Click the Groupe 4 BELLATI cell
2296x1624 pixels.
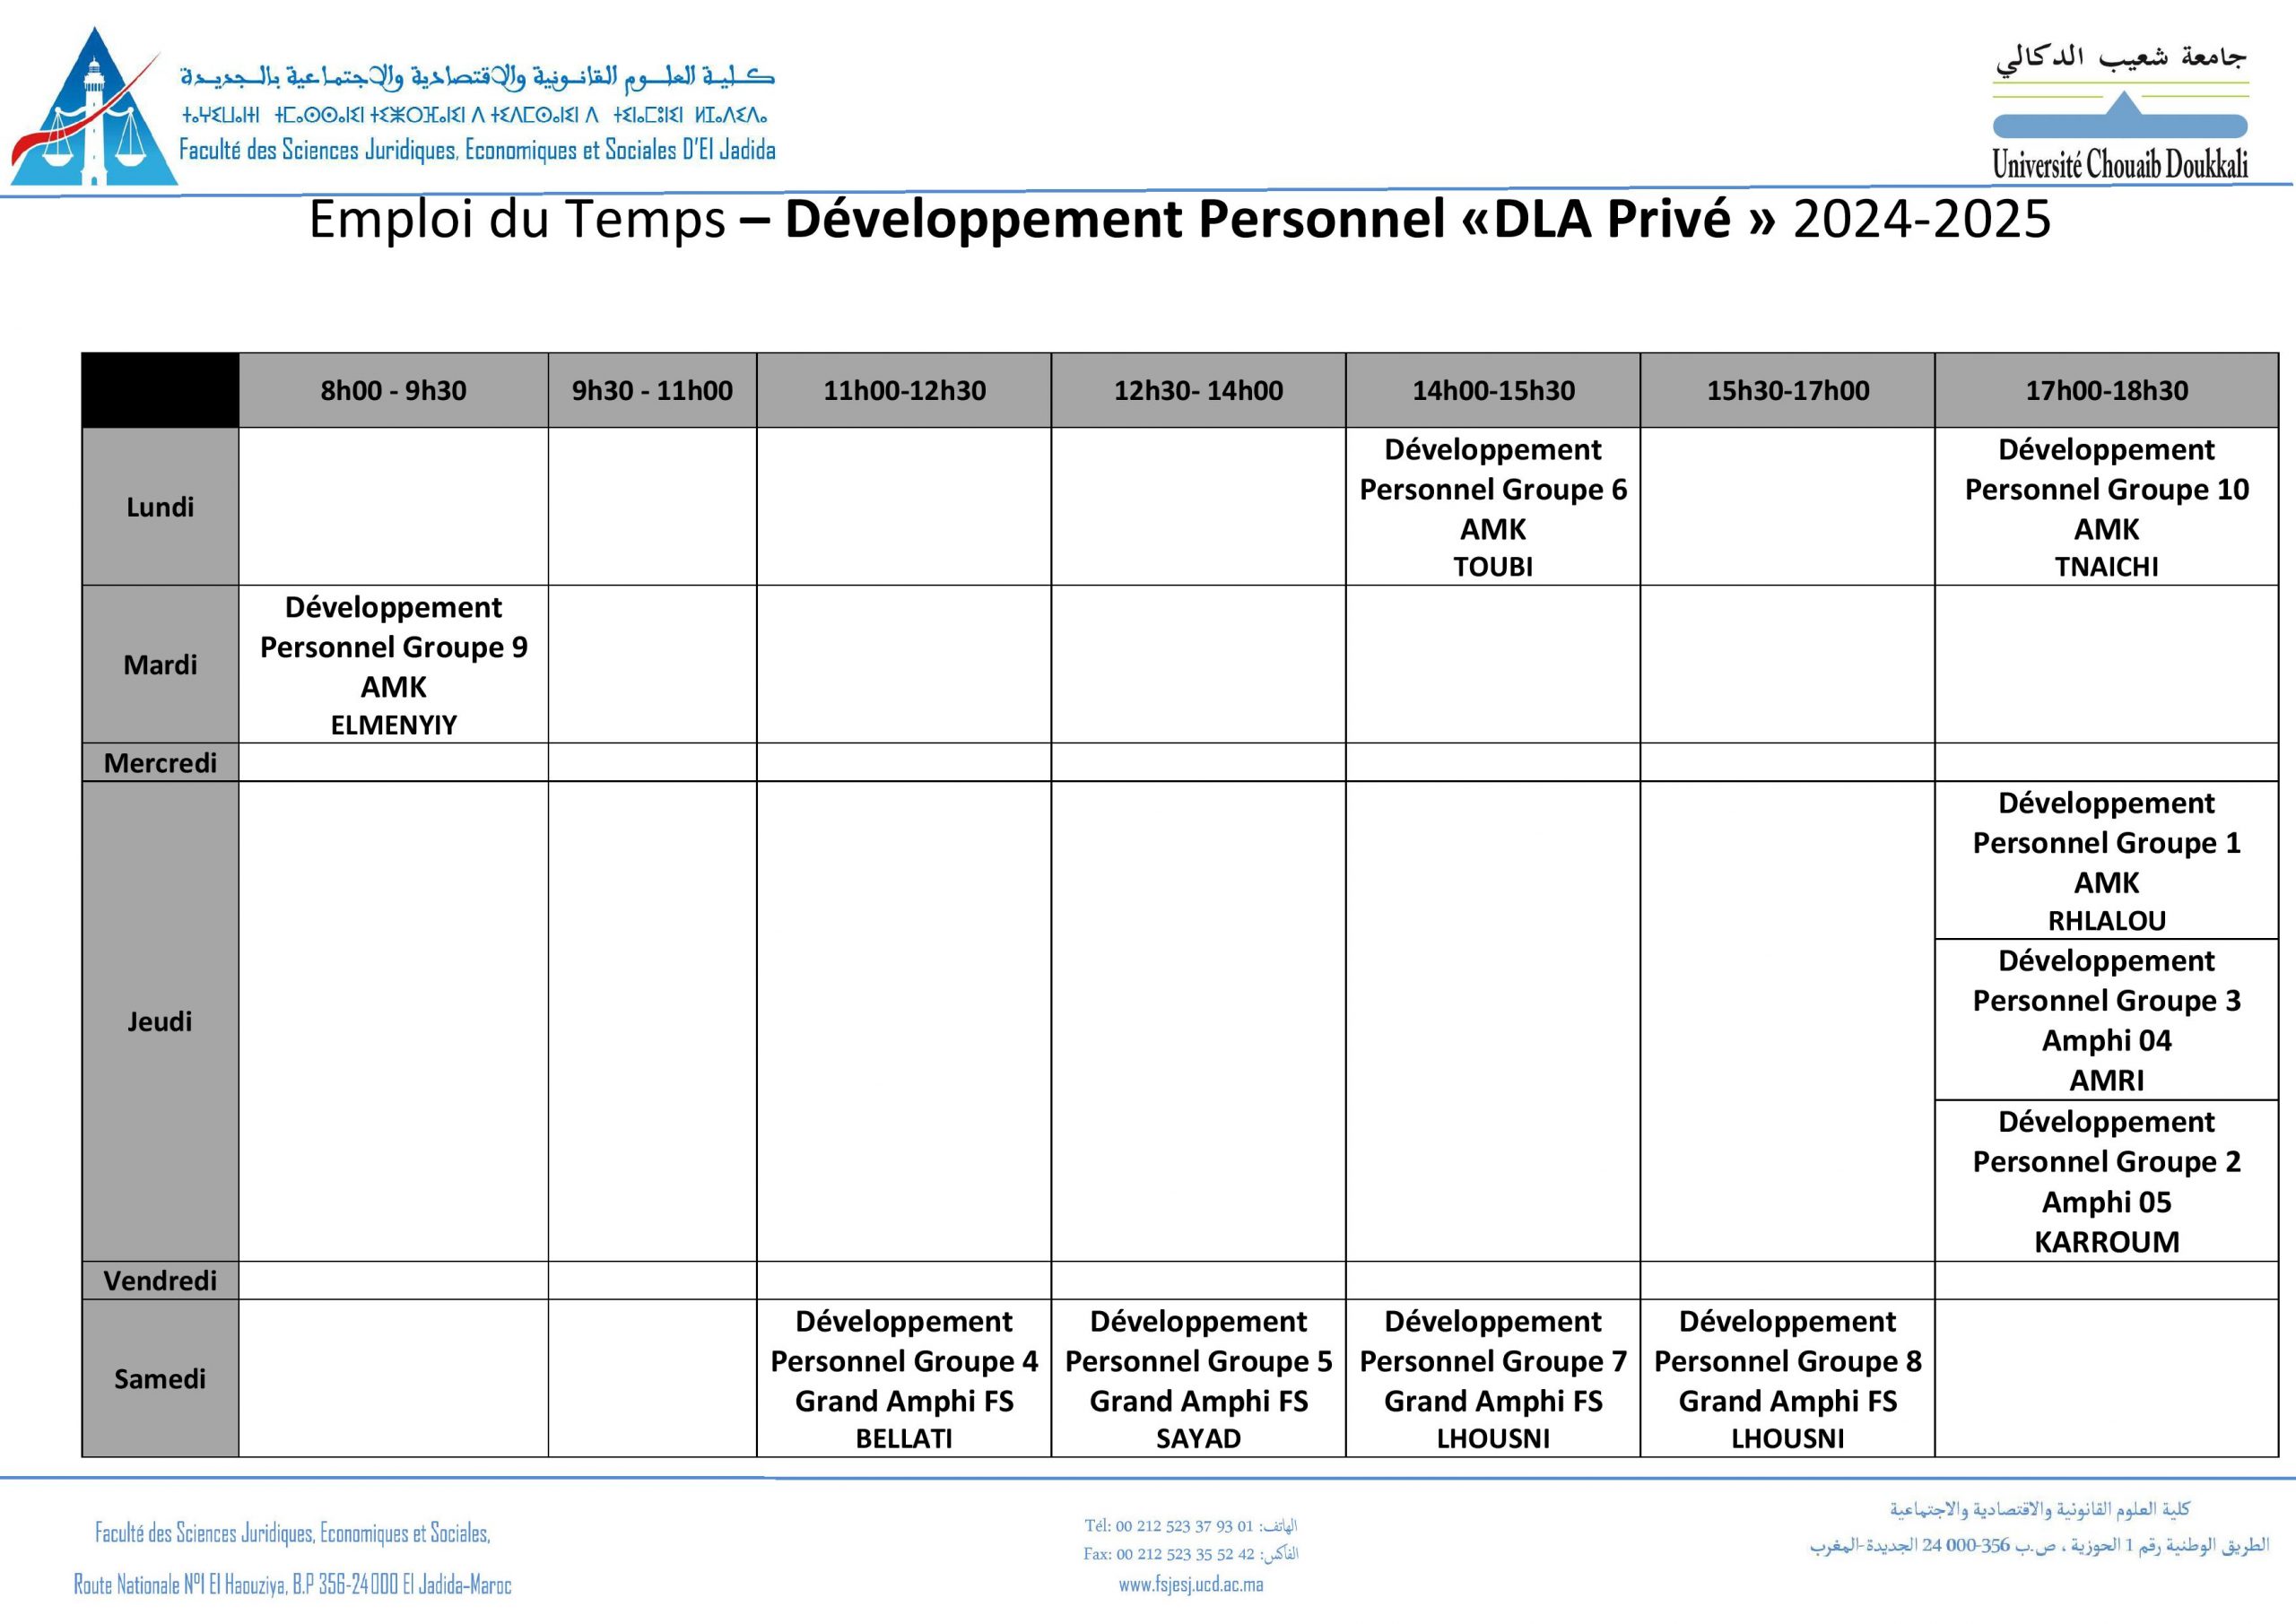(x=904, y=1378)
